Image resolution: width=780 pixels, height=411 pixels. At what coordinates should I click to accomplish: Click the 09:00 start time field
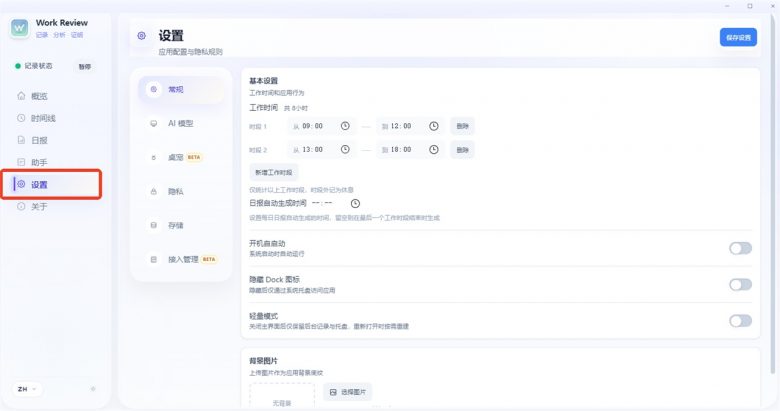point(322,126)
